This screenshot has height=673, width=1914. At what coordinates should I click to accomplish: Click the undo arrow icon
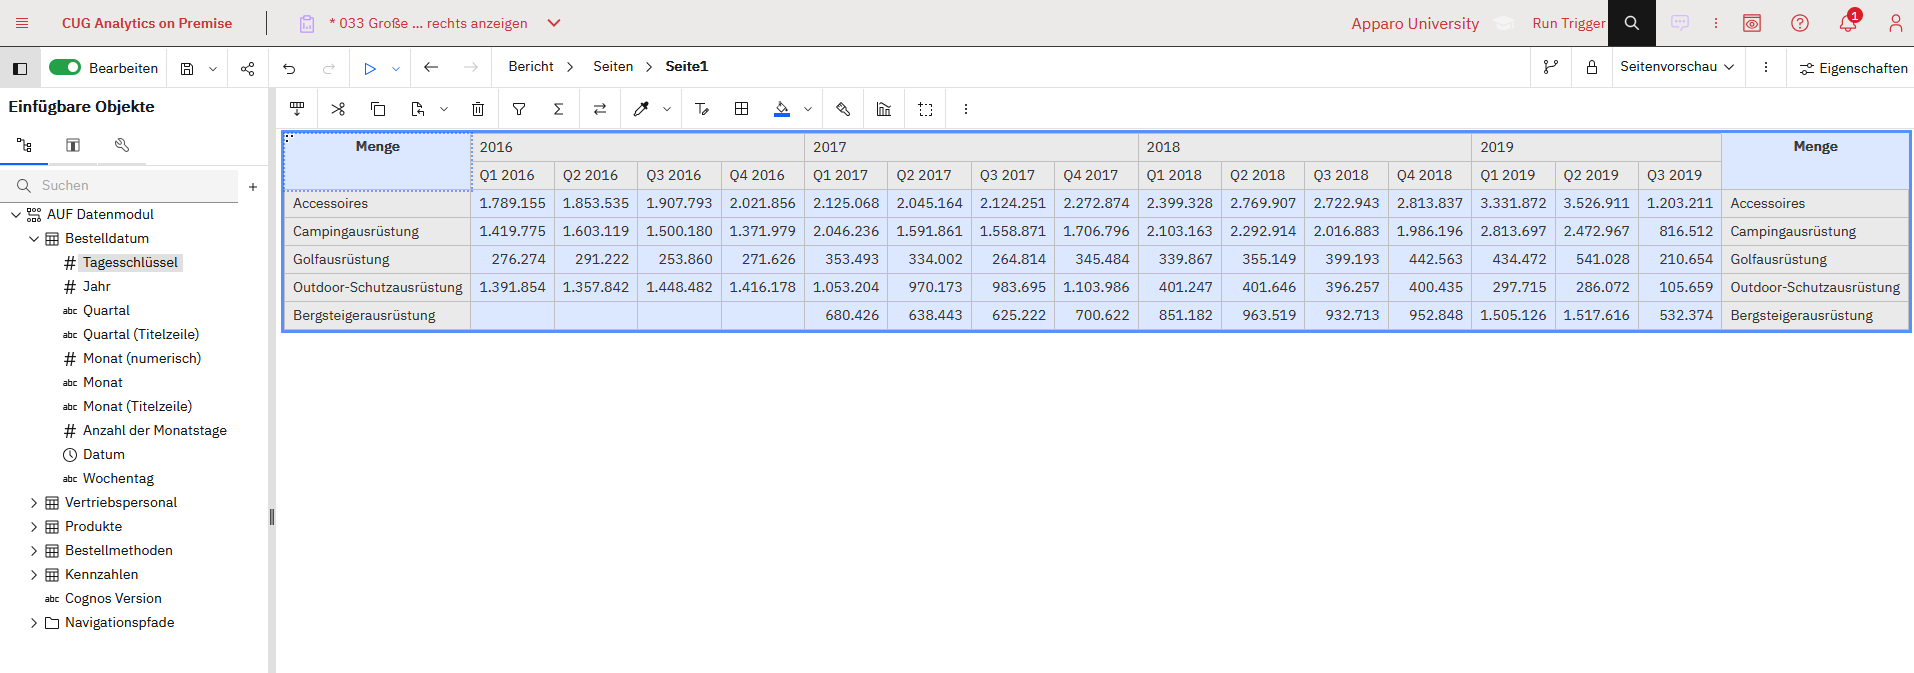[x=289, y=68]
